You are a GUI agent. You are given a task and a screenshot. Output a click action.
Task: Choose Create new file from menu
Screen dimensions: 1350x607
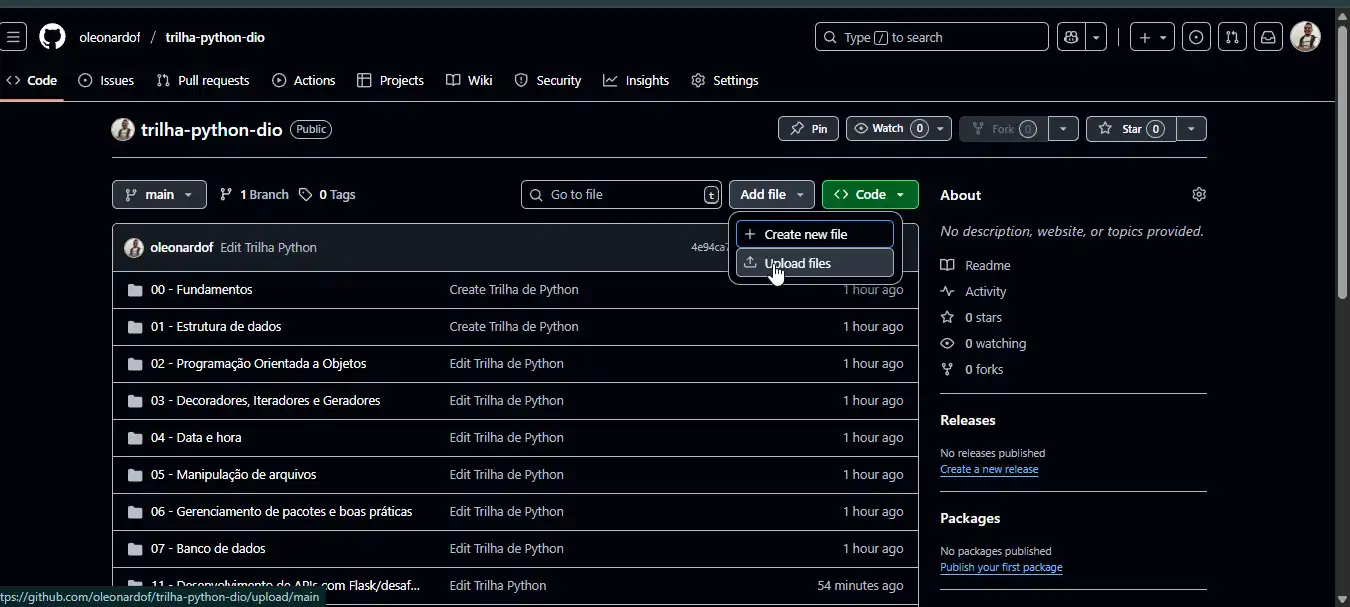815,234
